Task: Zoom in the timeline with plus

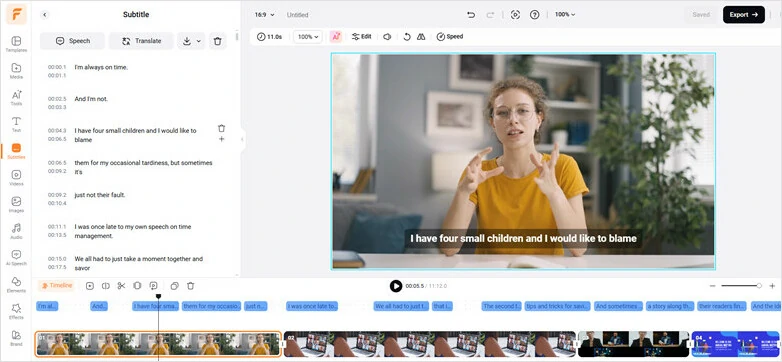Action: pyautogui.click(x=772, y=286)
